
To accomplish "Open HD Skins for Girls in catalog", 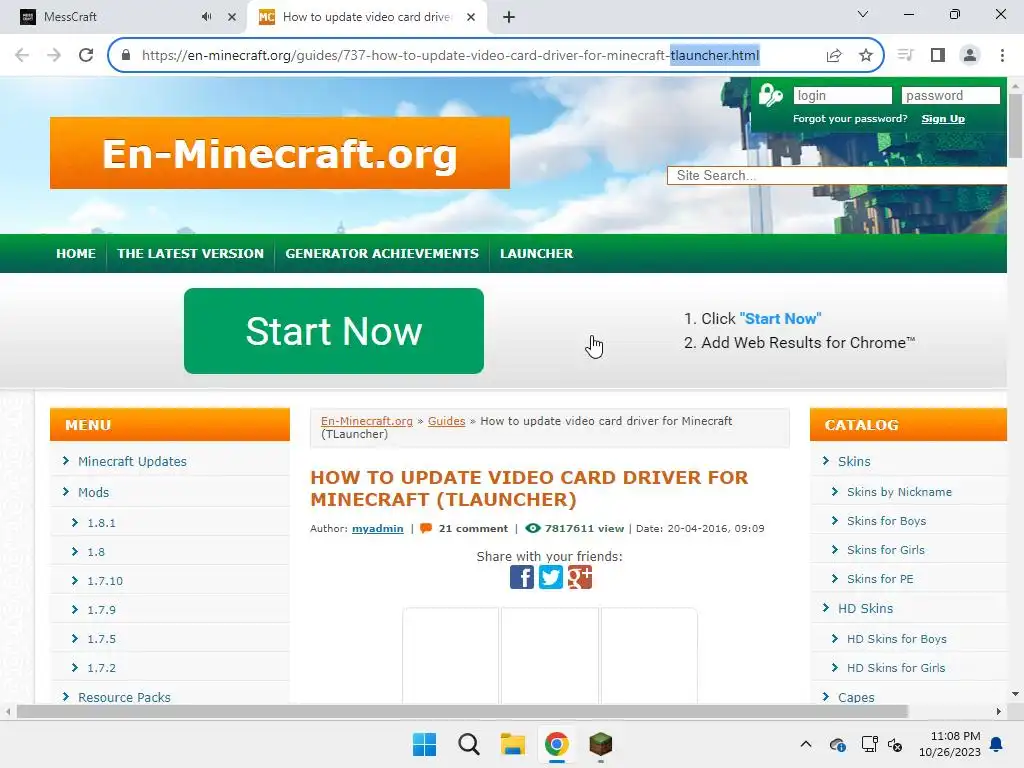I will (x=896, y=667).
